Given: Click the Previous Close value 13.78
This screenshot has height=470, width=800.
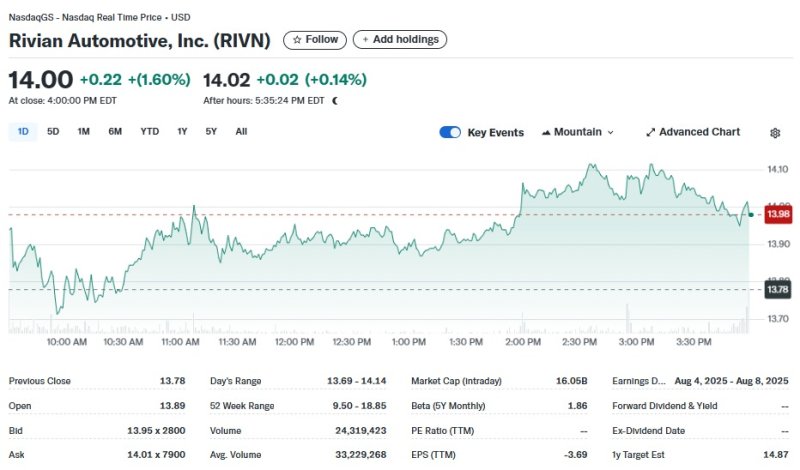Looking at the screenshot, I should pos(172,381).
